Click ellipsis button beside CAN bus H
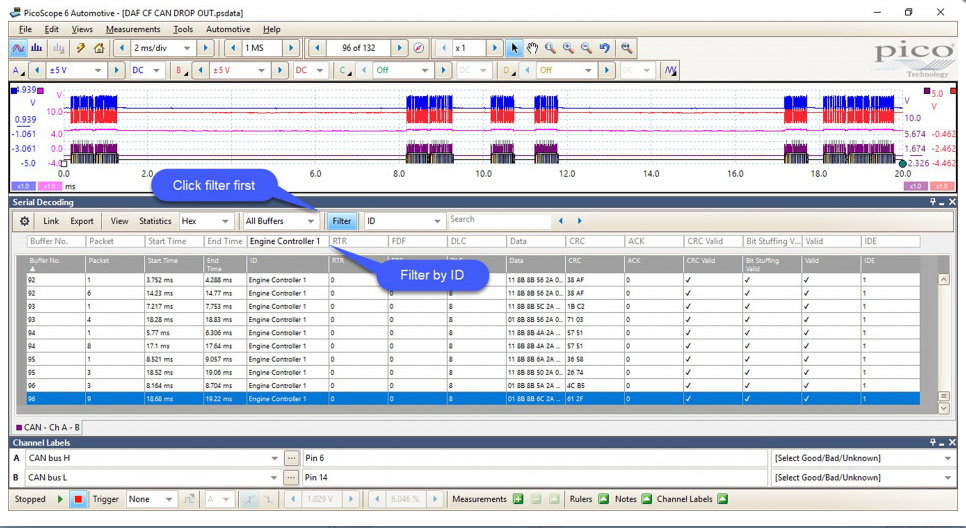966x528 pixels. tap(291, 458)
